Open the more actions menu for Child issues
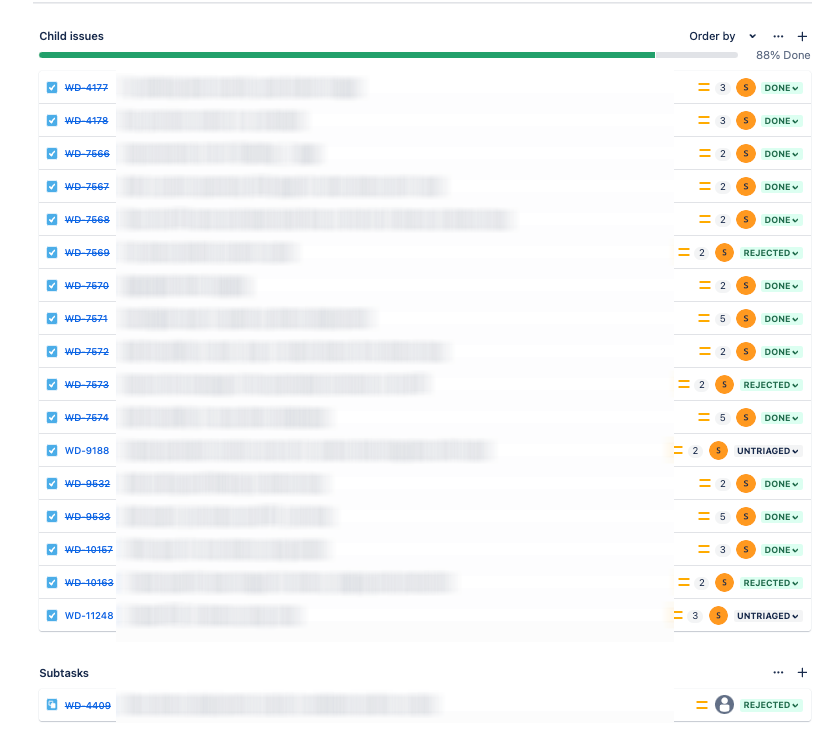 tap(778, 36)
